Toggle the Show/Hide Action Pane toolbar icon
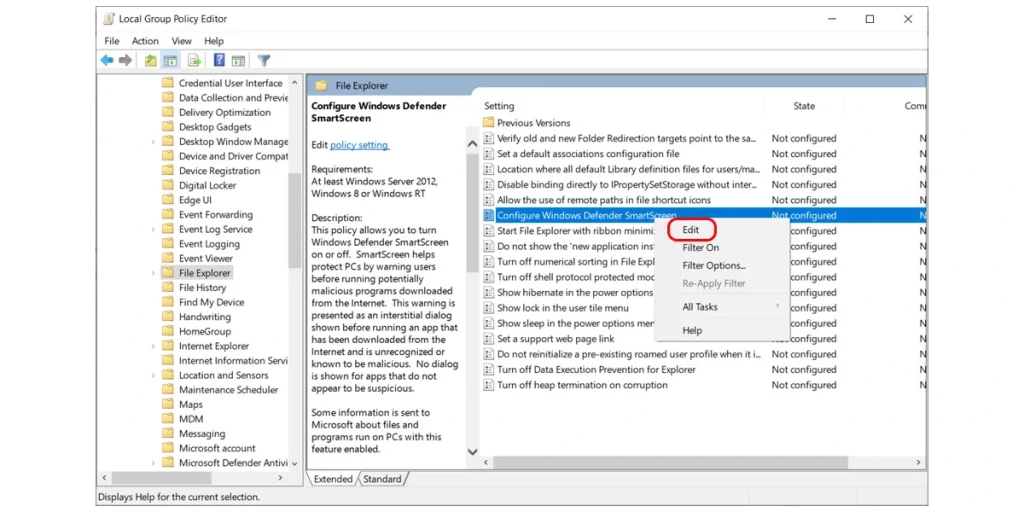Viewport: 1024px width, 512px height. (238, 61)
